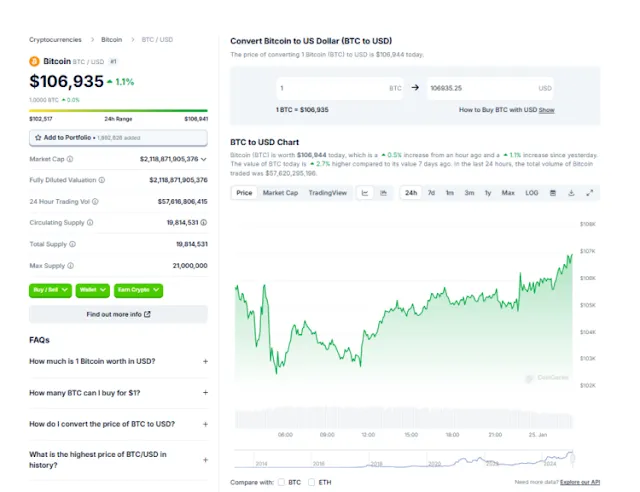Switch to candlestick chart view icon
Image resolution: width=640 pixels, height=492 pixels.
[384, 192]
